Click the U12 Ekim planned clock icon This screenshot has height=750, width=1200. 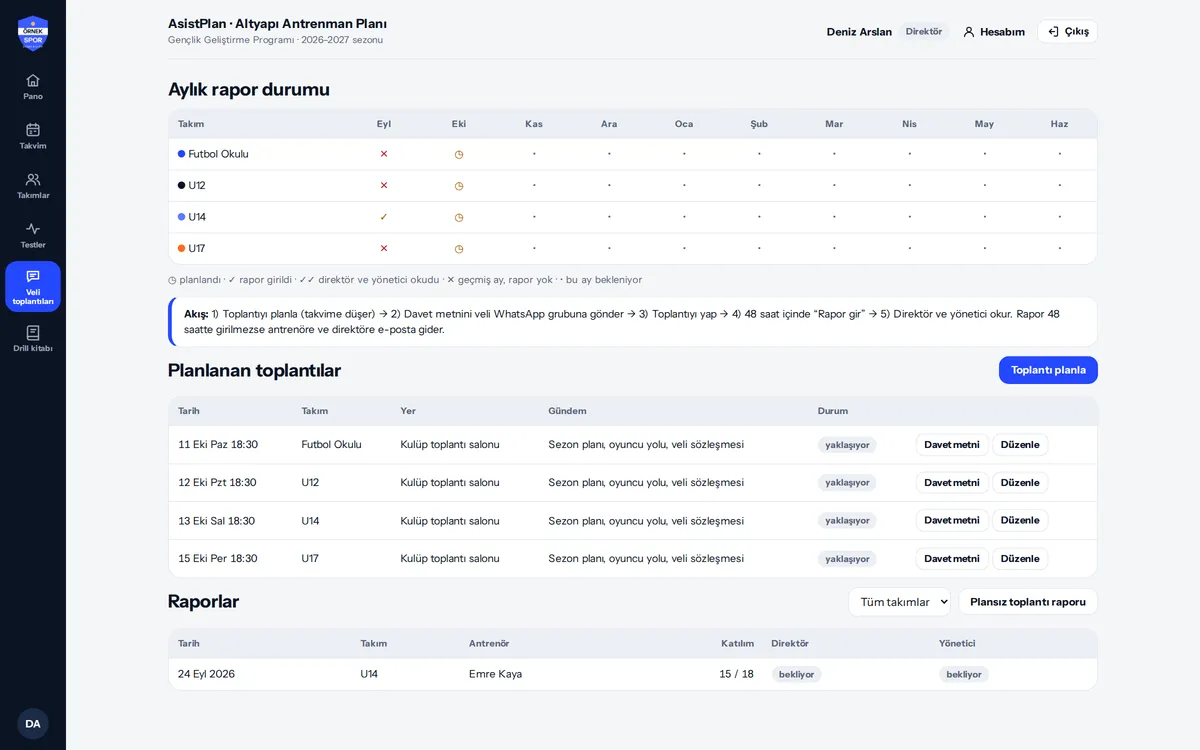459,185
